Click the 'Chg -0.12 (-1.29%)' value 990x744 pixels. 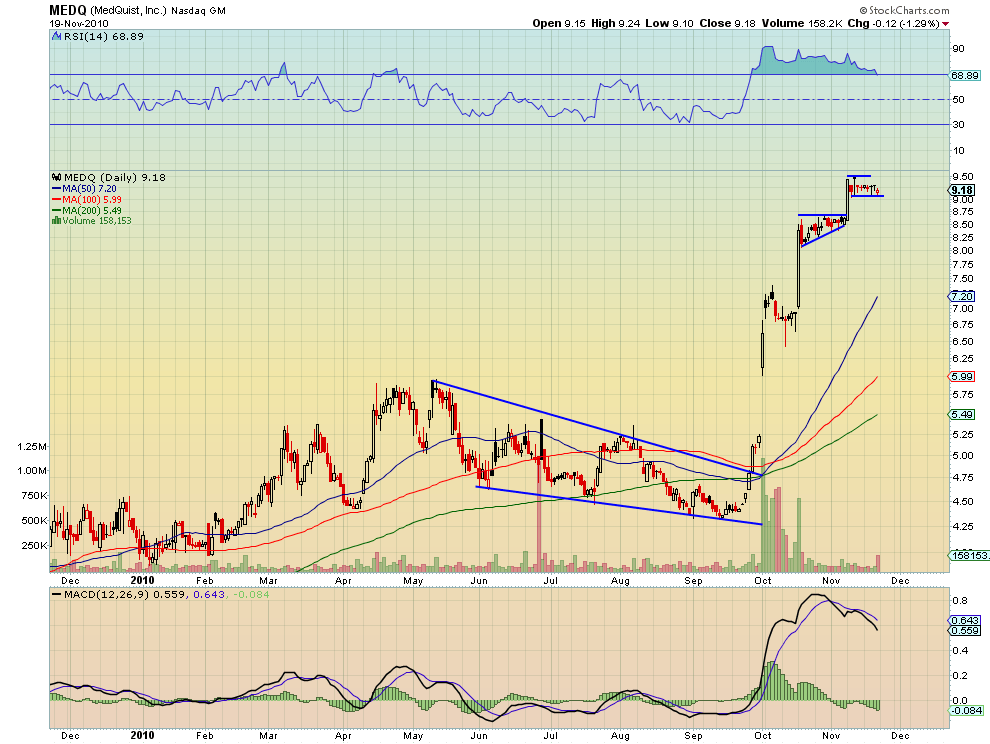[x=893, y=23]
